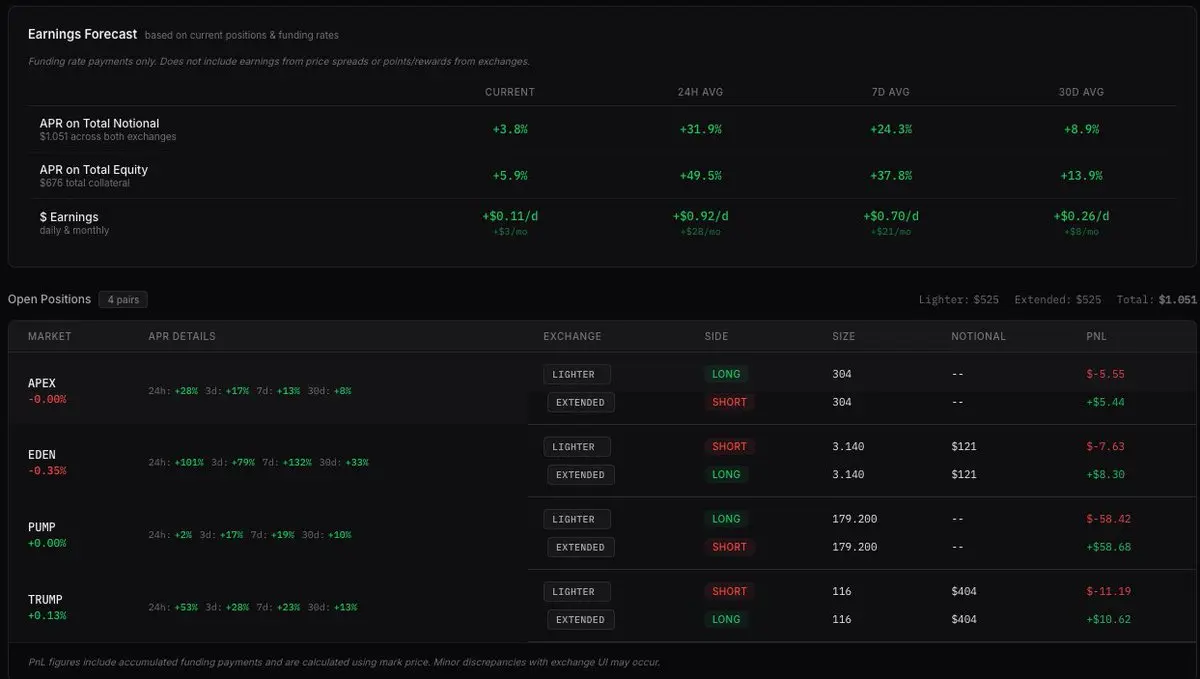The height and width of the screenshot is (679, 1200).
Task: Select the 30D AVG column heading
Action: click(1080, 92)
